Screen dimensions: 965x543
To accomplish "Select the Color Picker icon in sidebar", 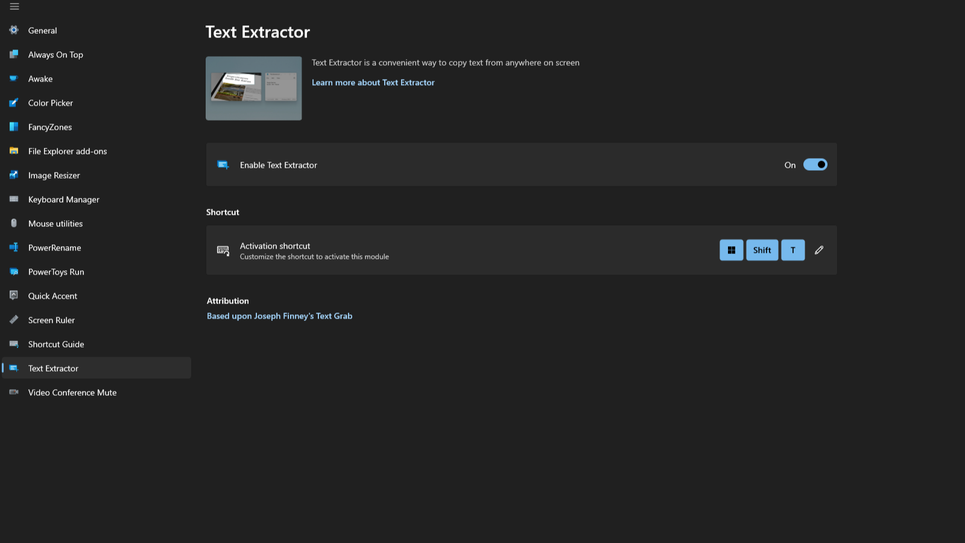I will click(14, 103).
